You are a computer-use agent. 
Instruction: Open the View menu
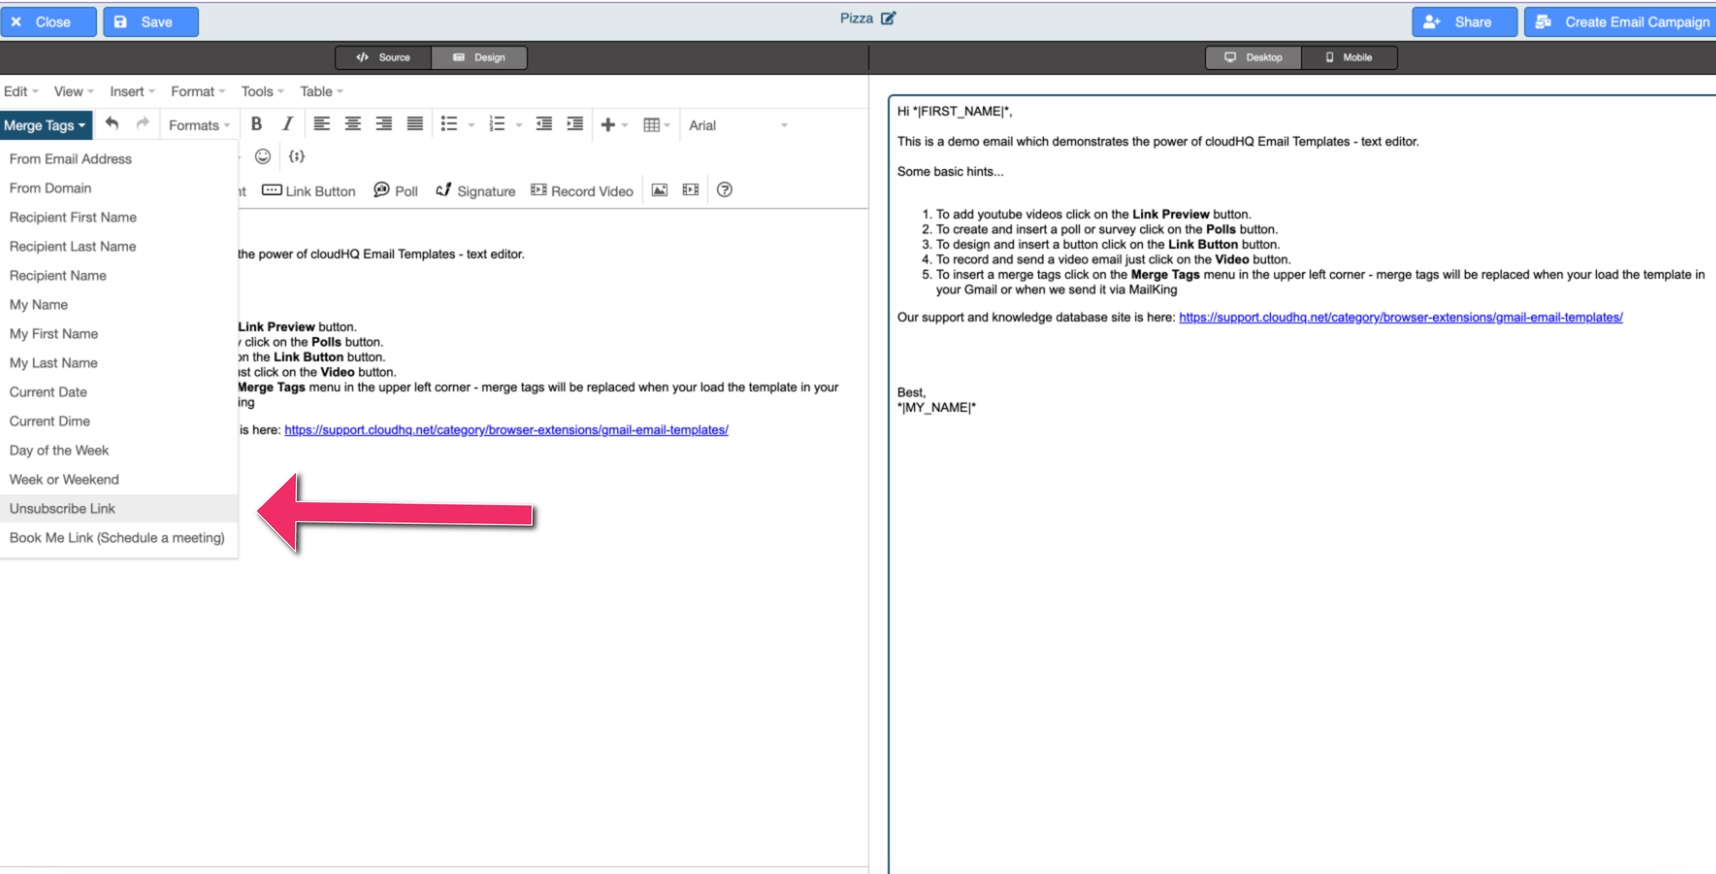pos(73,91)
